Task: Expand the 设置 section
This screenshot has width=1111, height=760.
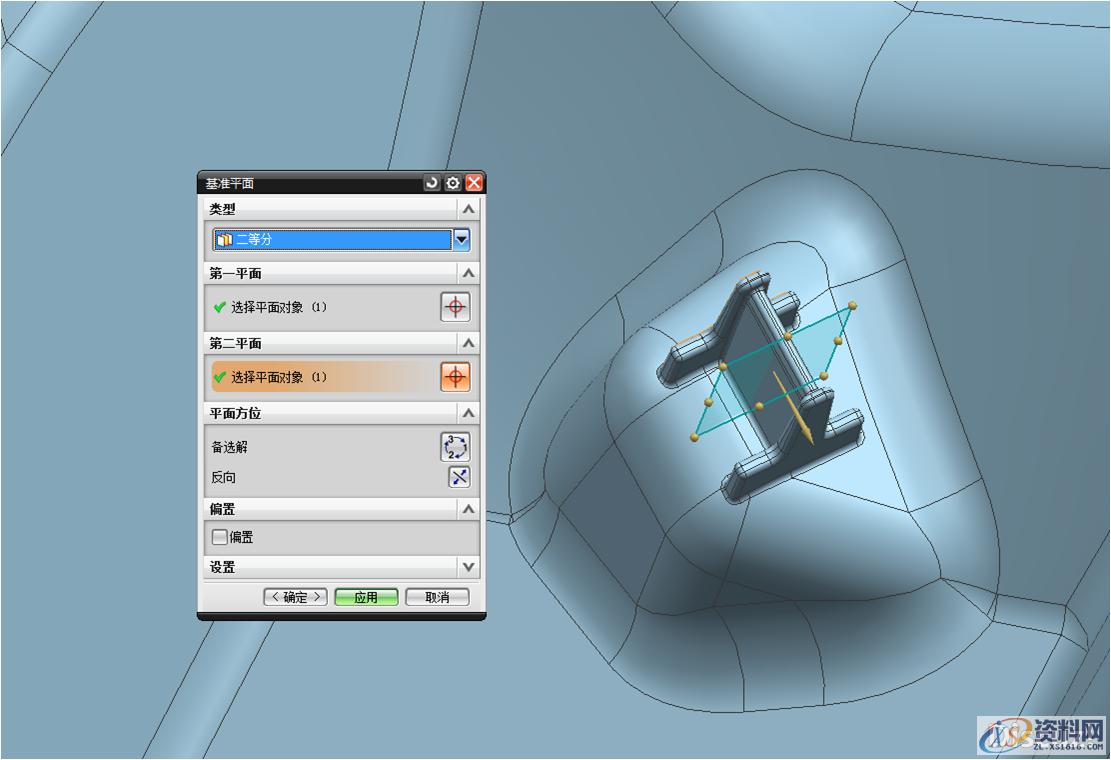Action: click(468, 567)
